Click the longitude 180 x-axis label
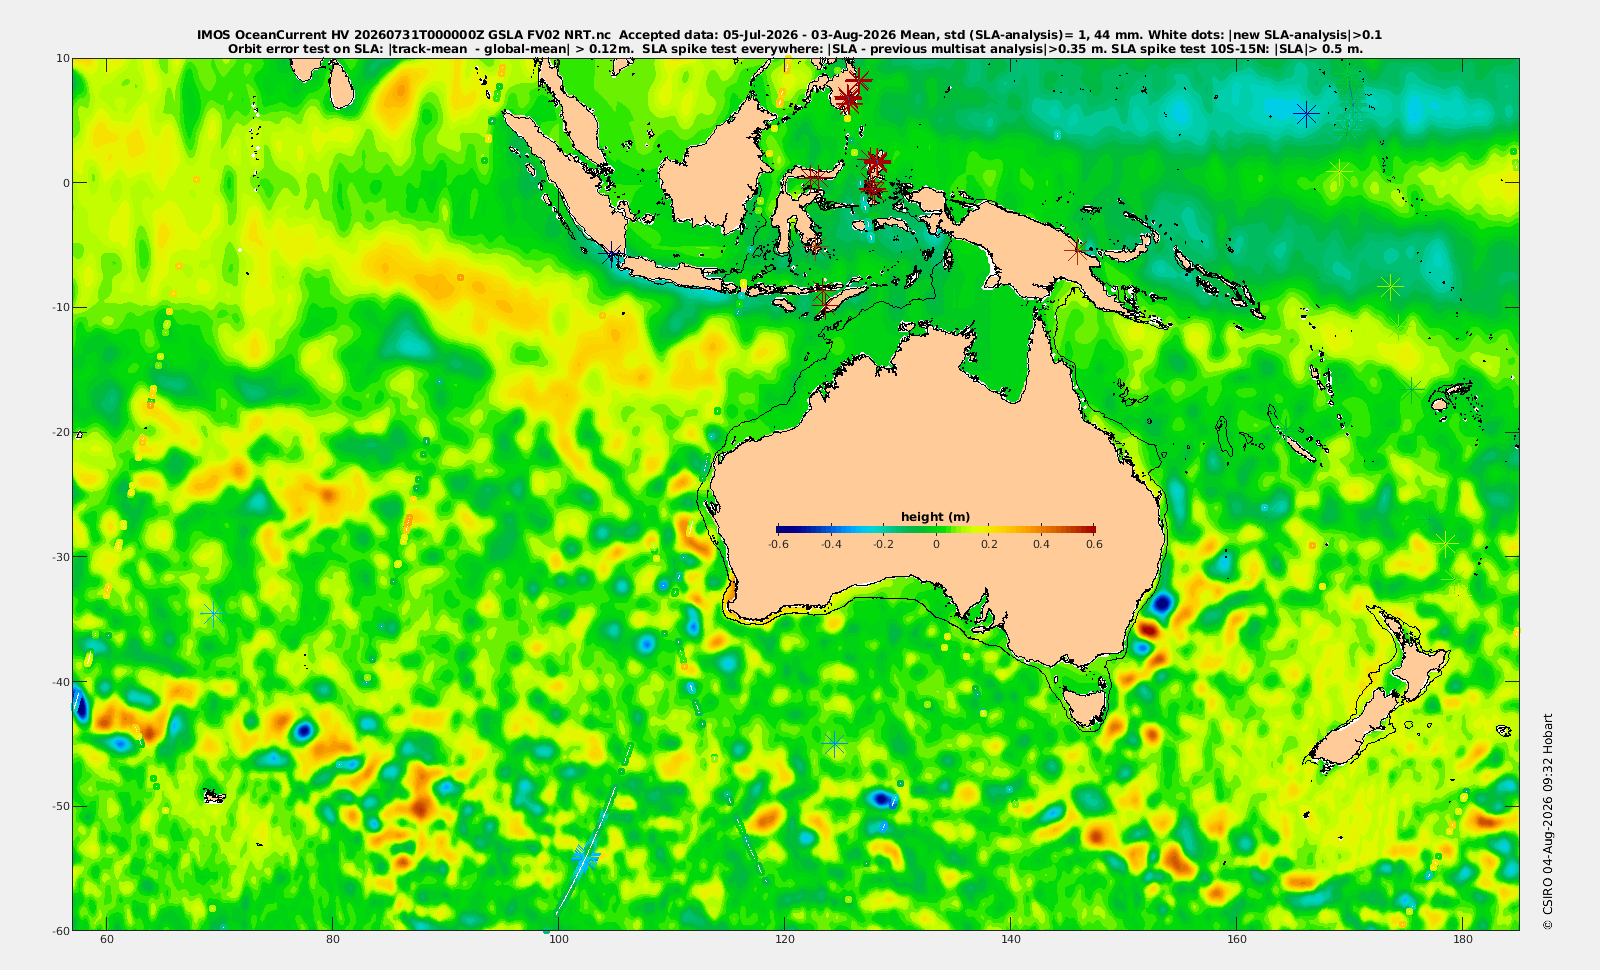Viewport: 1600px width, 970px height. point(1463,939)
